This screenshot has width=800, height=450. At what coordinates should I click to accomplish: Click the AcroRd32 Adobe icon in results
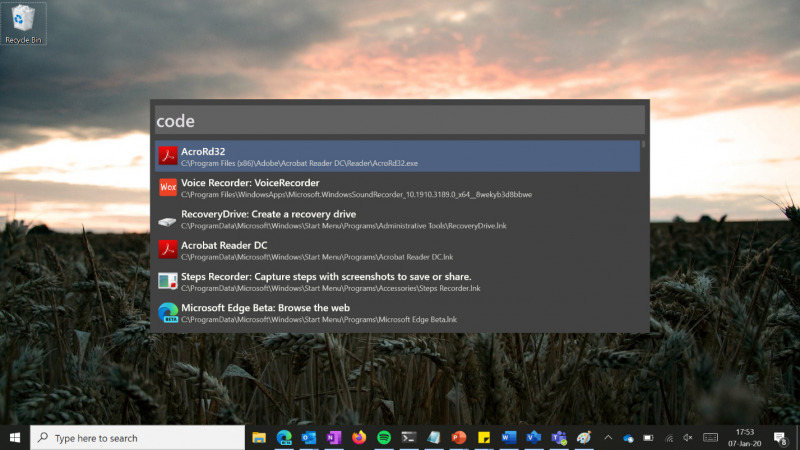pyautogui.click(x=168, y=156)
